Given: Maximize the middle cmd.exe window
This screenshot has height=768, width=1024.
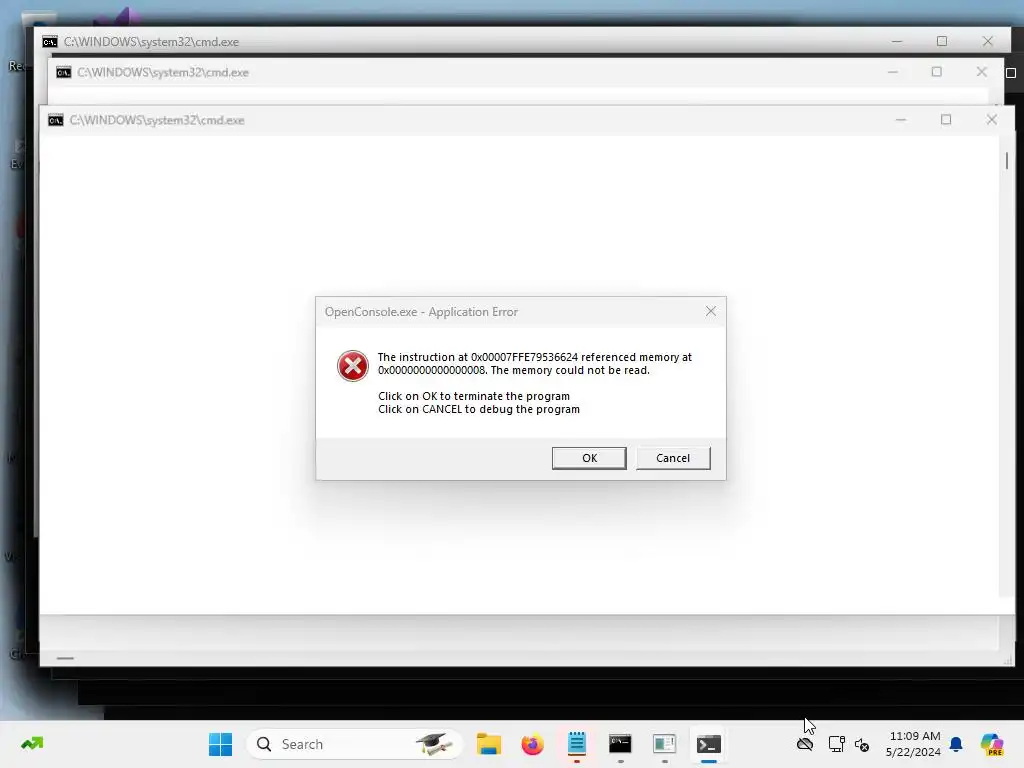Looking at the screenshot, I should (936, 72).
